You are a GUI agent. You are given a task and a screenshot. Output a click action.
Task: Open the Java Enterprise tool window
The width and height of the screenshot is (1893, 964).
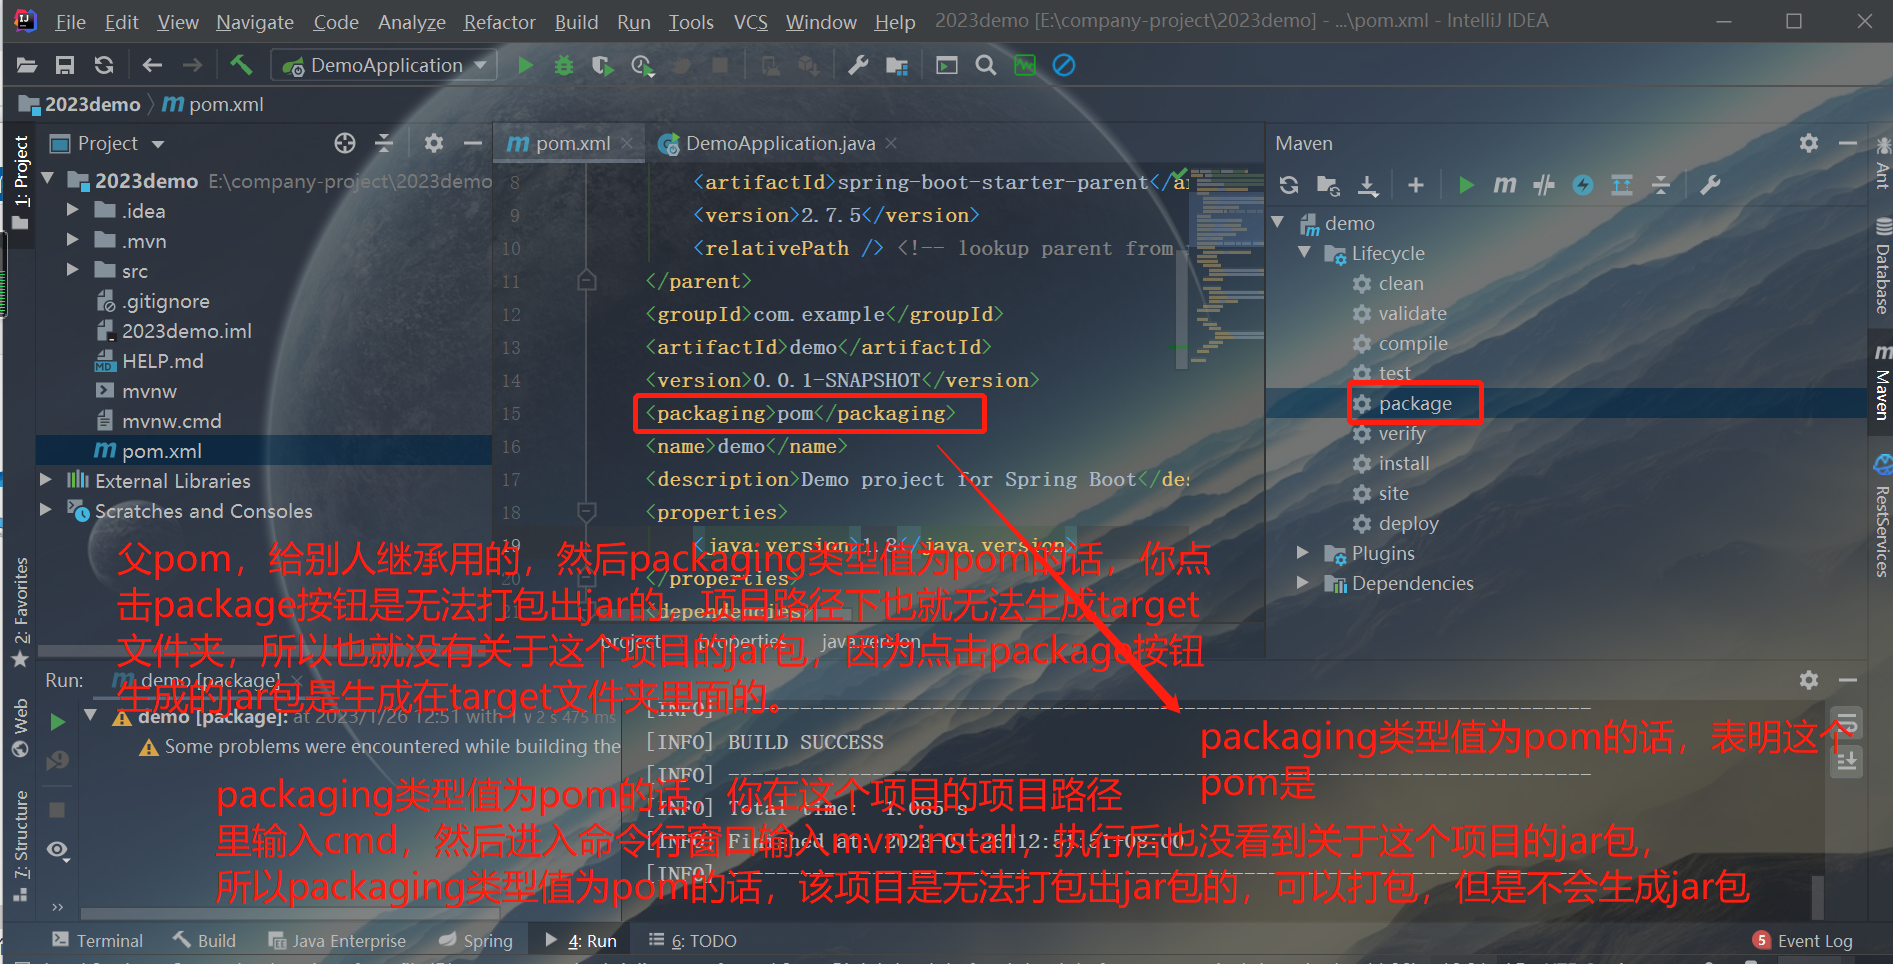pyautogui.click(x=337, y=941)
